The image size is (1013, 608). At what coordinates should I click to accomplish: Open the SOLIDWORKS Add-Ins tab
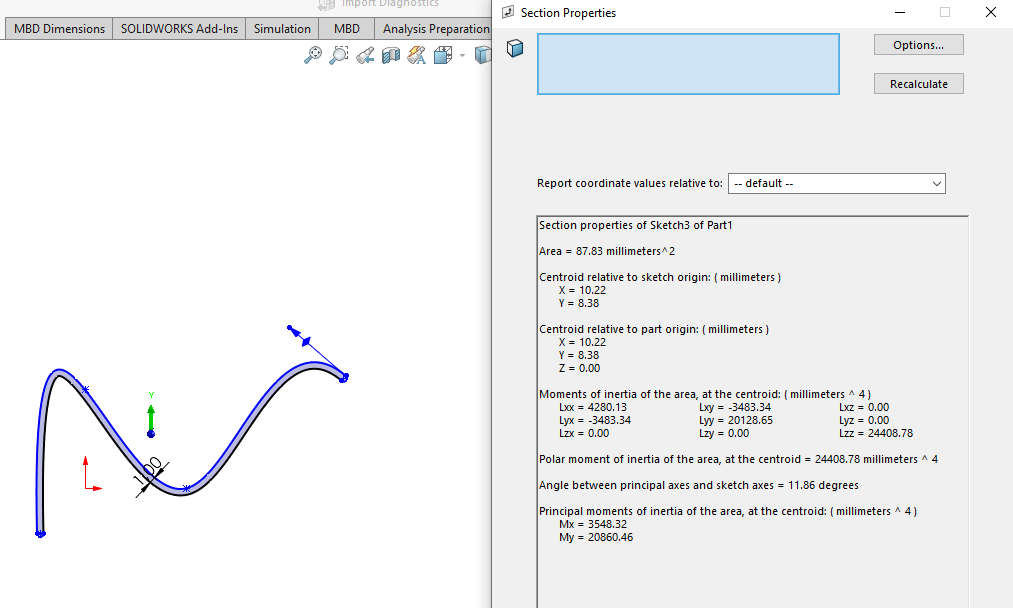pos(179,28)
